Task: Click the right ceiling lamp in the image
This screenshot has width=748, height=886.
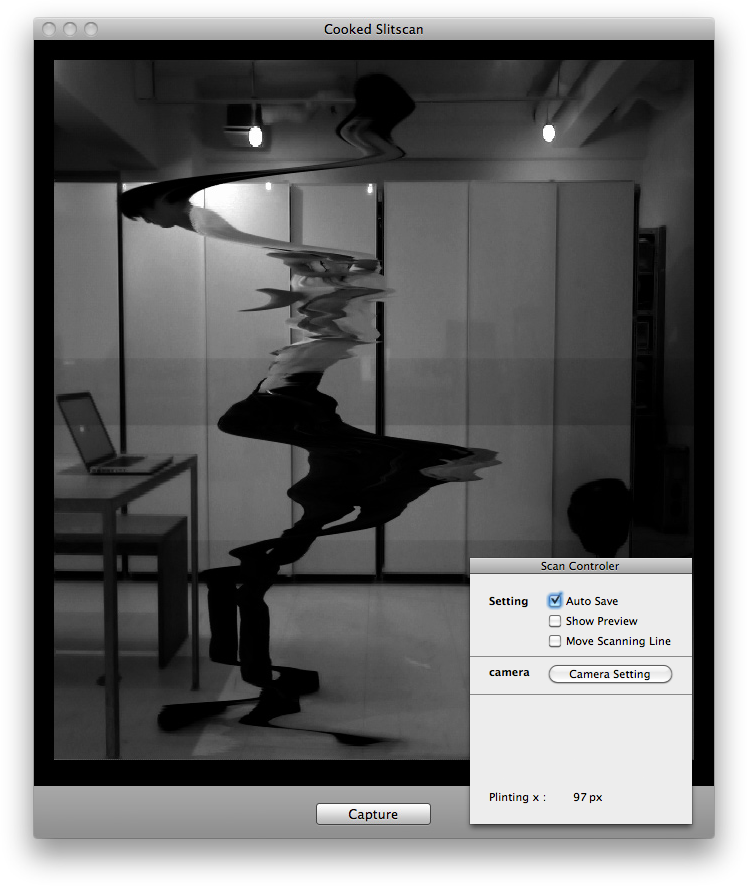Action: click(x=548, y=132)
